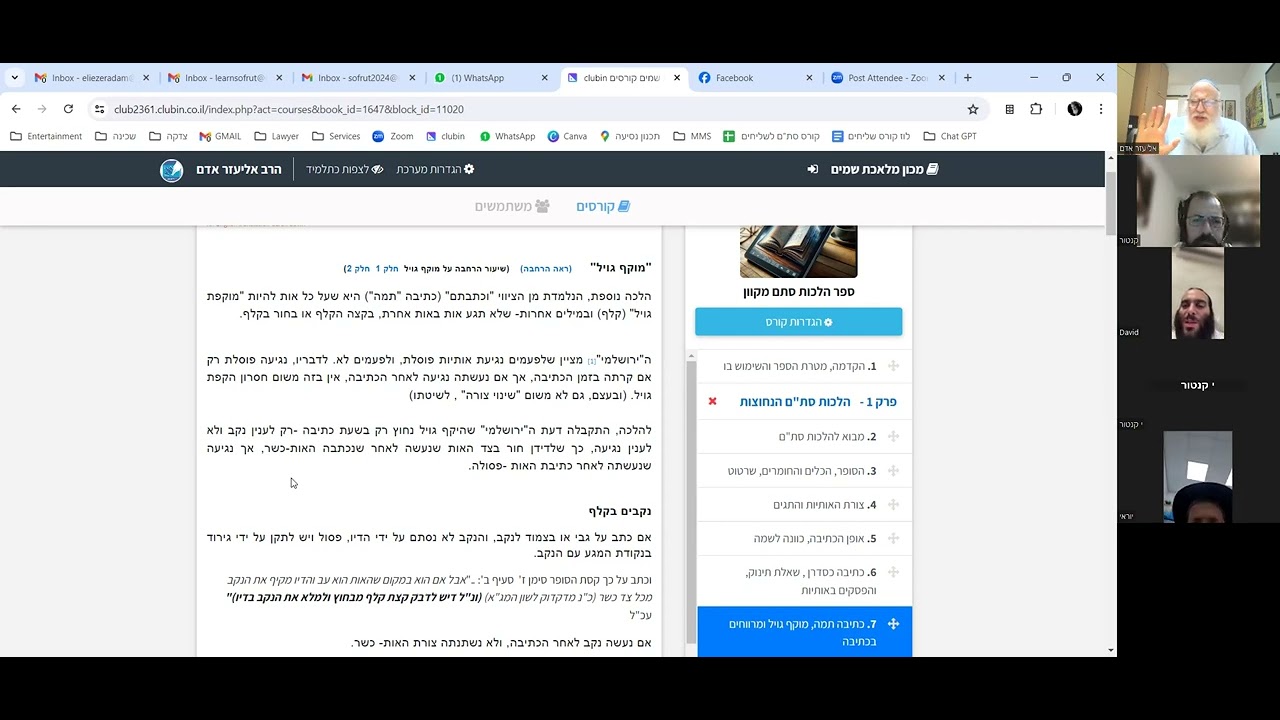Grab the move handle beside chapter 1
Screen dimensions: 1280x720
coord(893,366)
